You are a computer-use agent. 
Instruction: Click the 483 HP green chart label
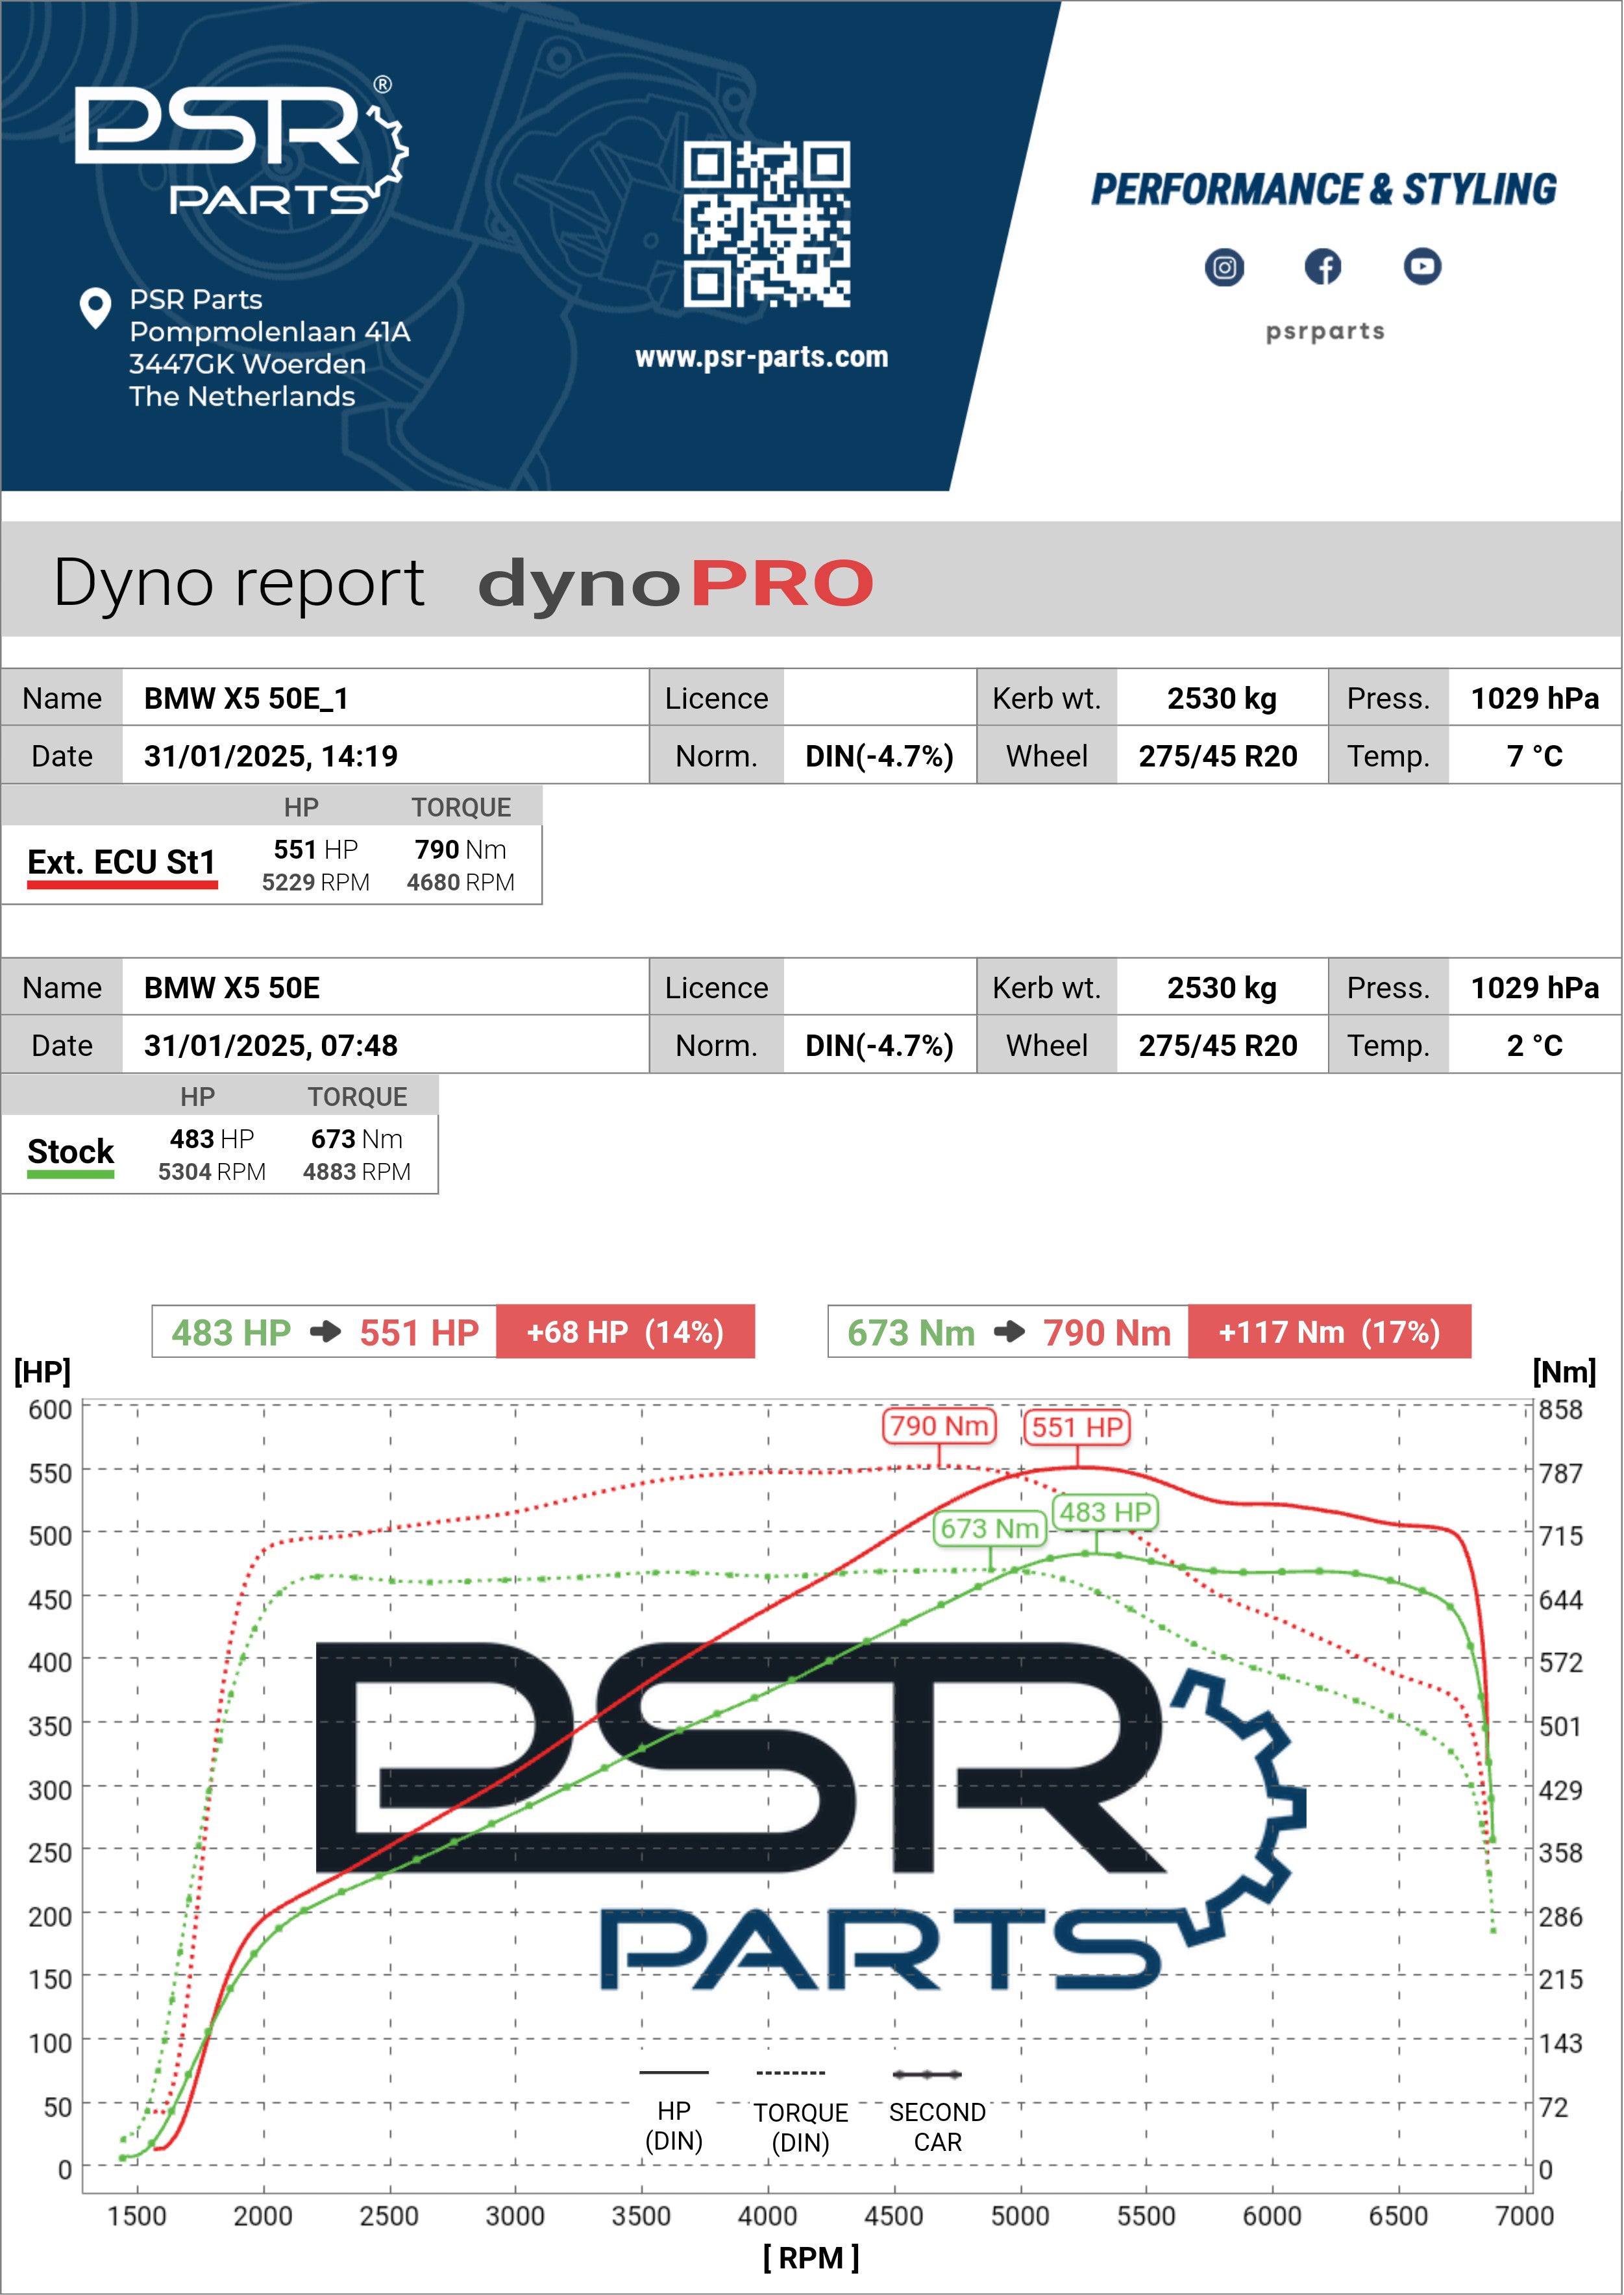tap(1105, 1512)
